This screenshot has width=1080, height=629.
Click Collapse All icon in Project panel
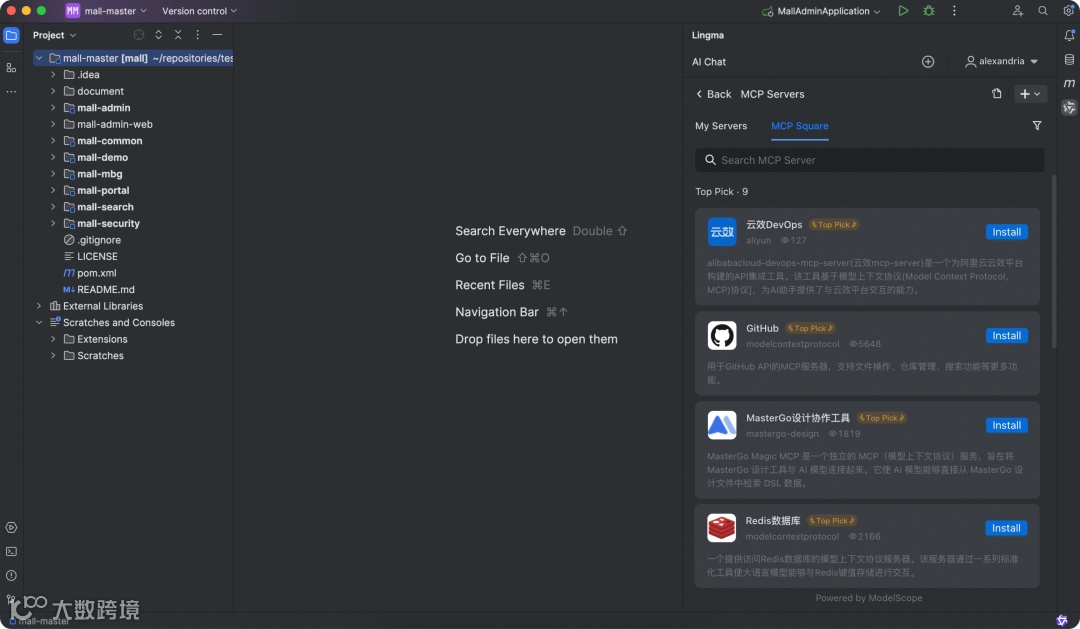(178, 35)
